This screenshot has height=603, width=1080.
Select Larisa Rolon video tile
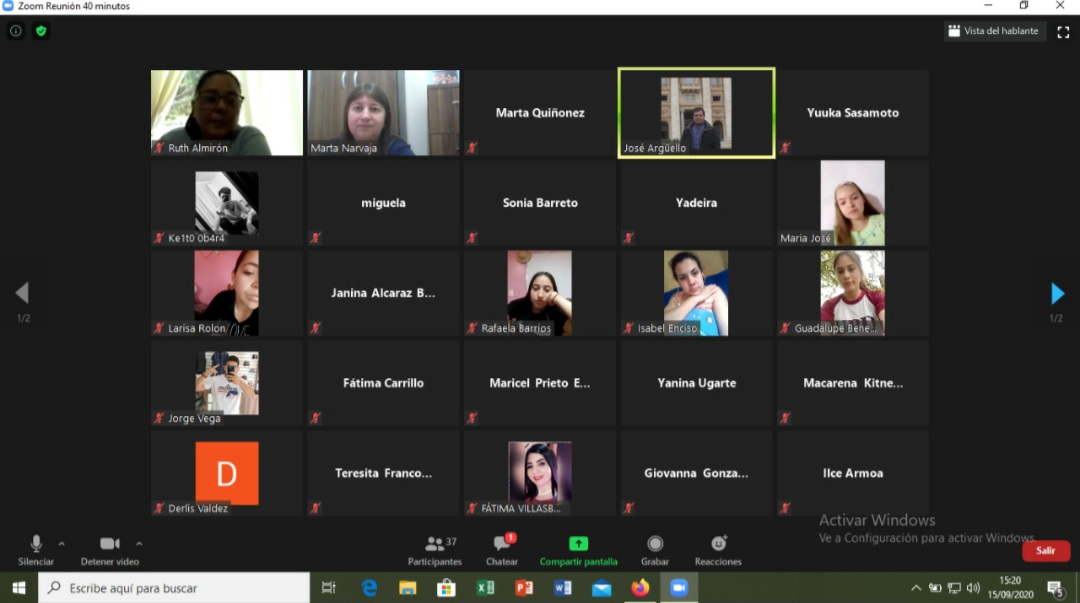point(227,294)
